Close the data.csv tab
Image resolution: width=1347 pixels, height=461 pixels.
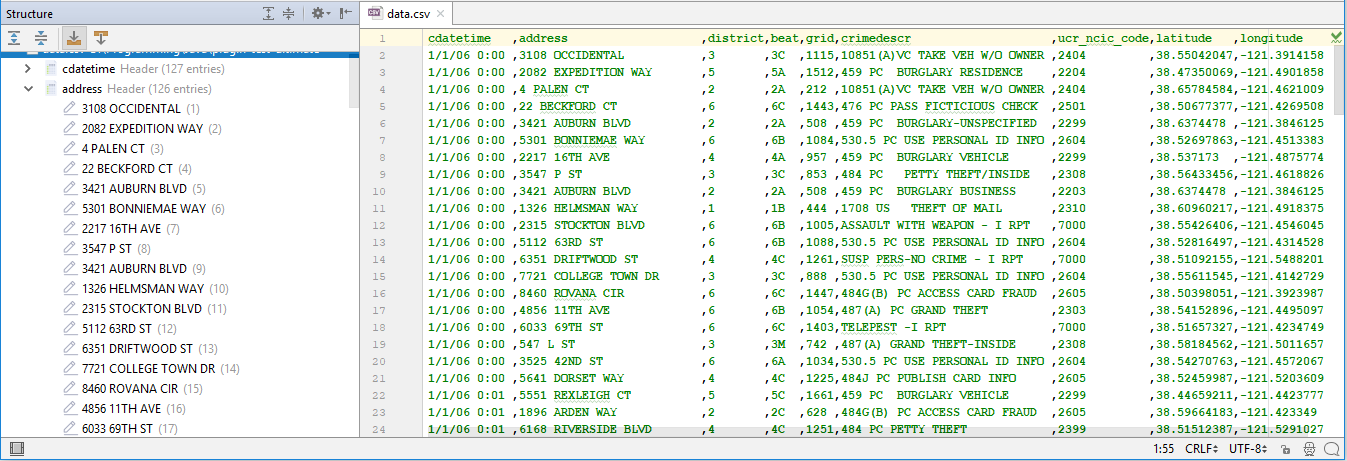[x=442, y=14]
